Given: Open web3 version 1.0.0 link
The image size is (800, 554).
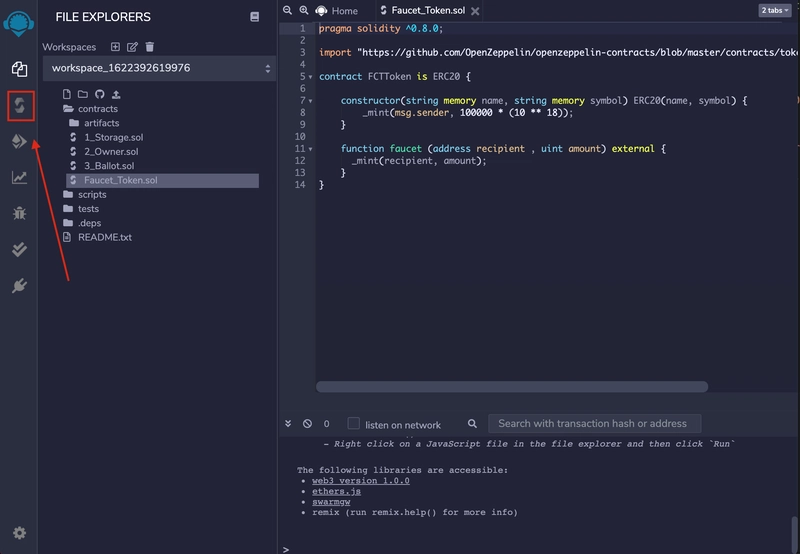Looking at the screenshot, I should click(x=361, y=481).
